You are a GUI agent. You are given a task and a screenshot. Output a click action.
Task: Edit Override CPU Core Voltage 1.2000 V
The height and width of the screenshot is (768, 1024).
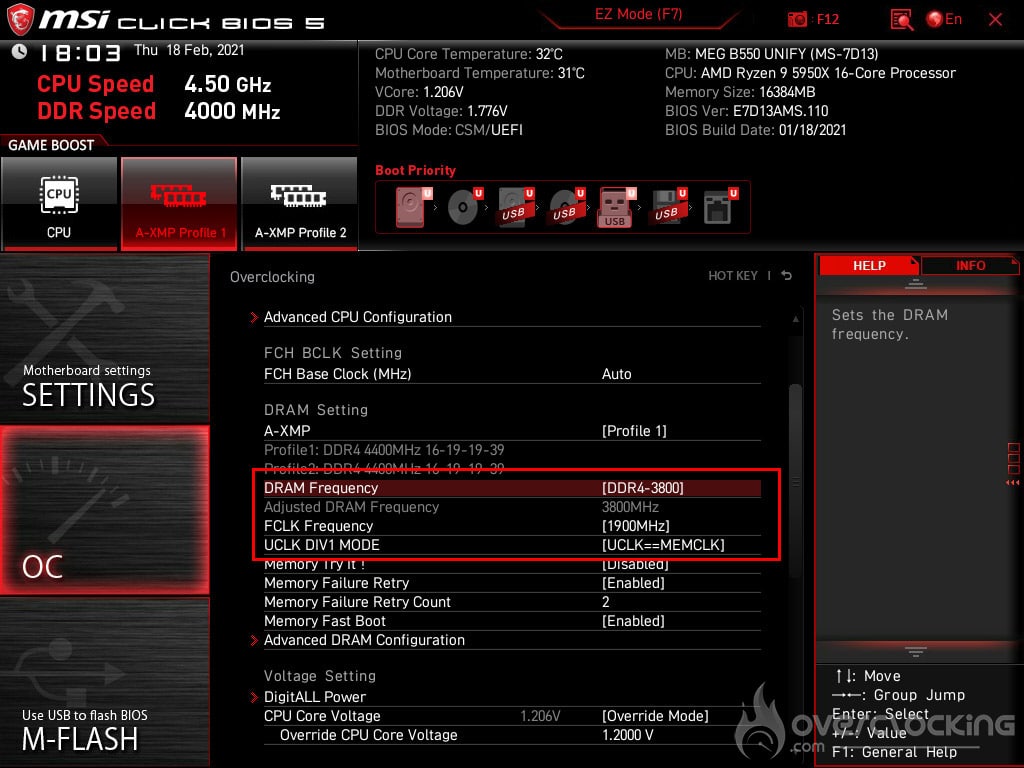pyautogui.click(x=628, y=735)
